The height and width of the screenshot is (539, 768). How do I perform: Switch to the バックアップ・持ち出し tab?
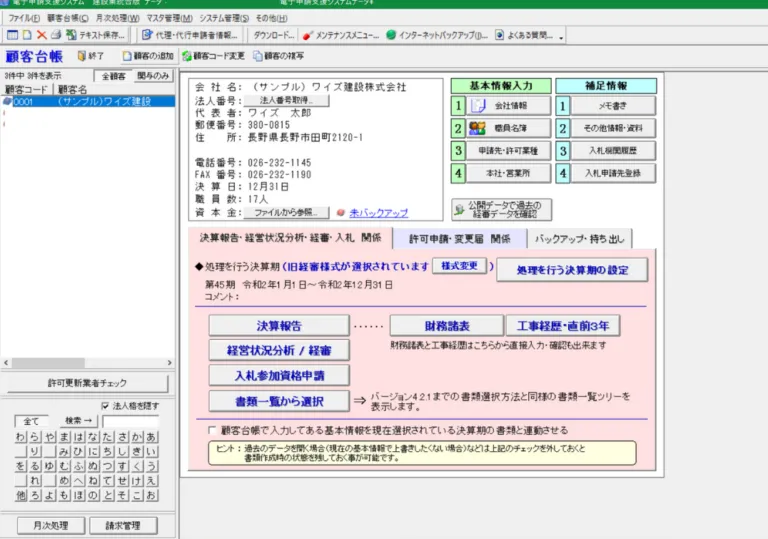tap(580, 239)
